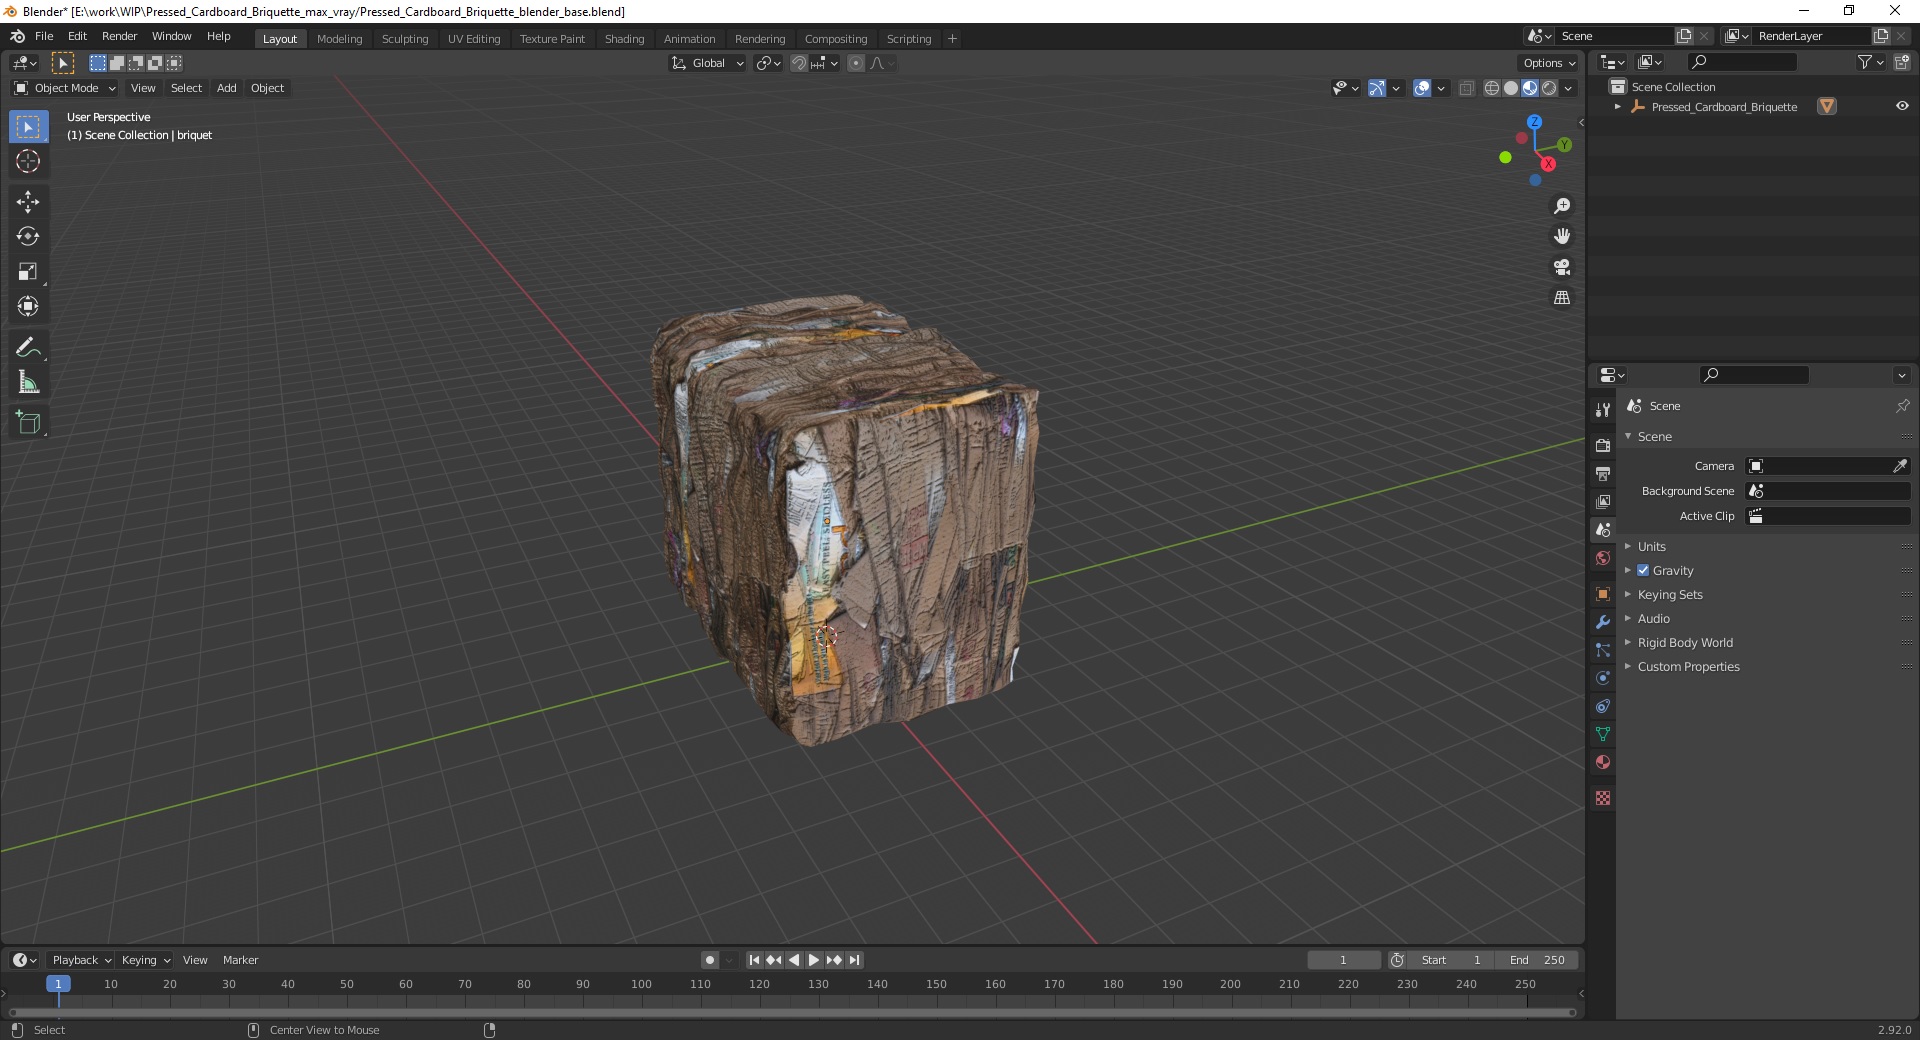The height and width of the screenshot is (1040, 1920).
Task: Open the Modifier wrench properties tab
Action: click(x=1603, y=622)
